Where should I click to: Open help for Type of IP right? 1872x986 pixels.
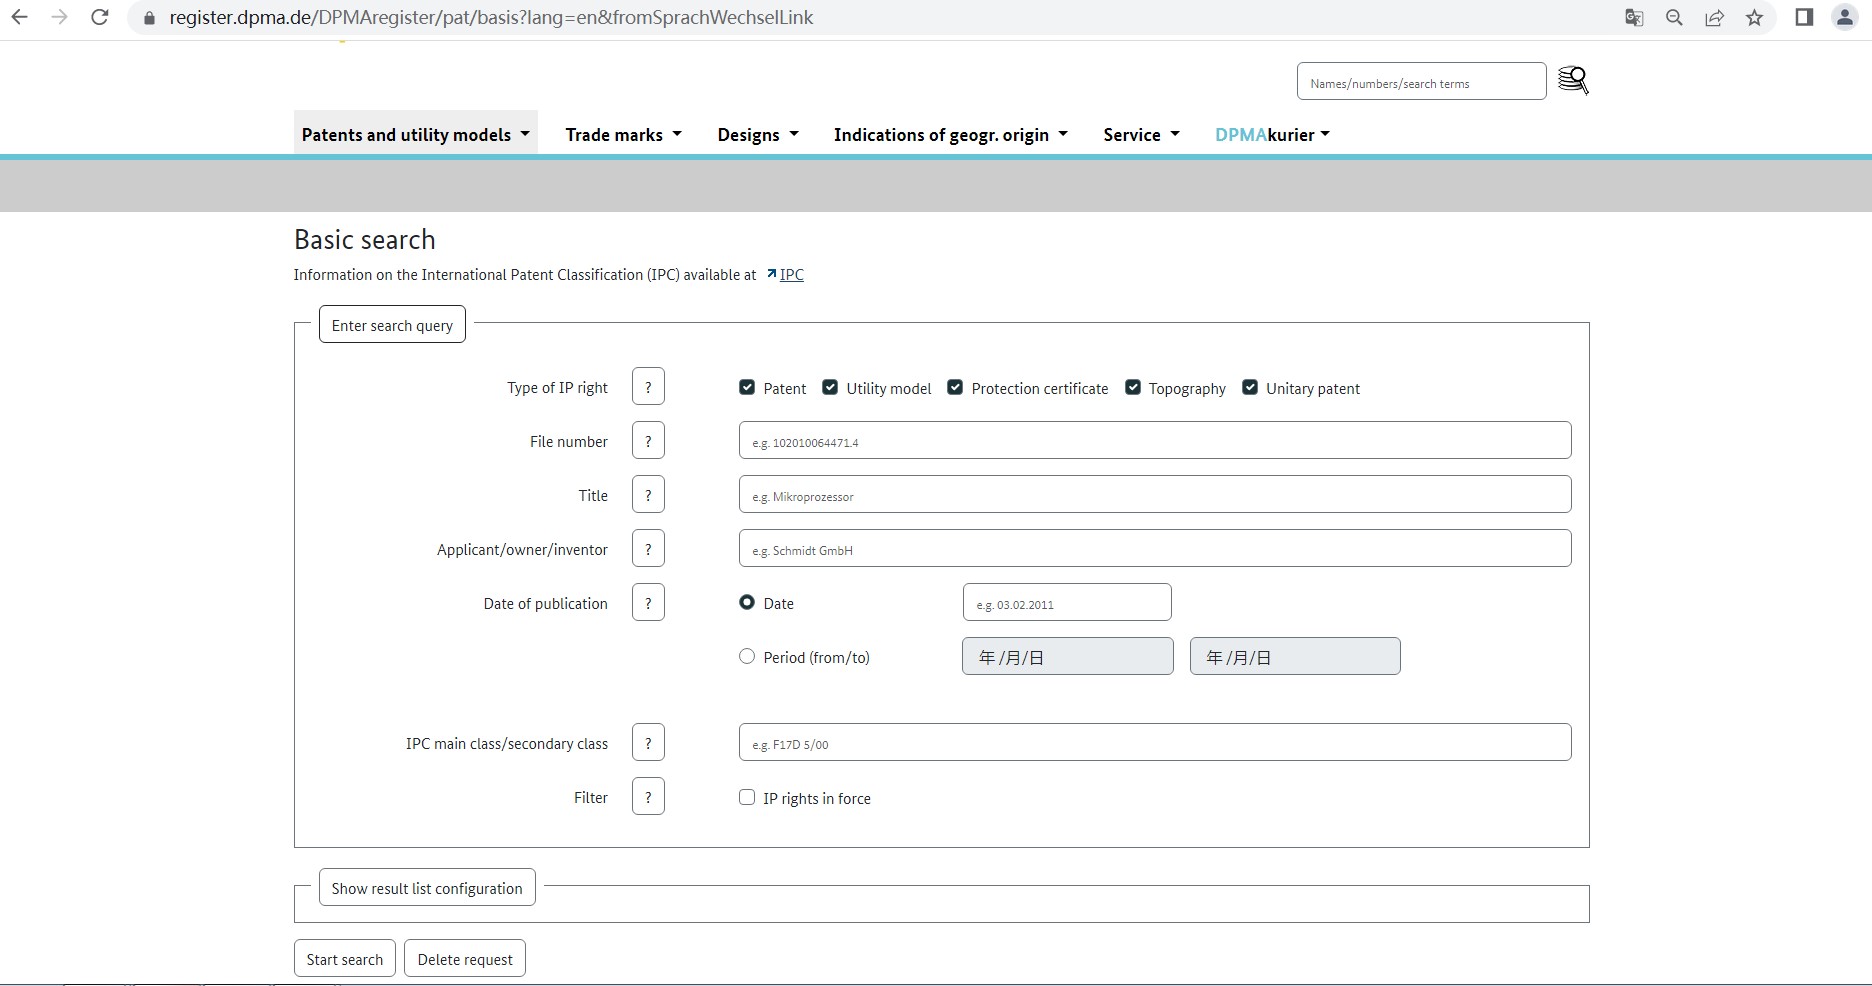pos(648,387)
